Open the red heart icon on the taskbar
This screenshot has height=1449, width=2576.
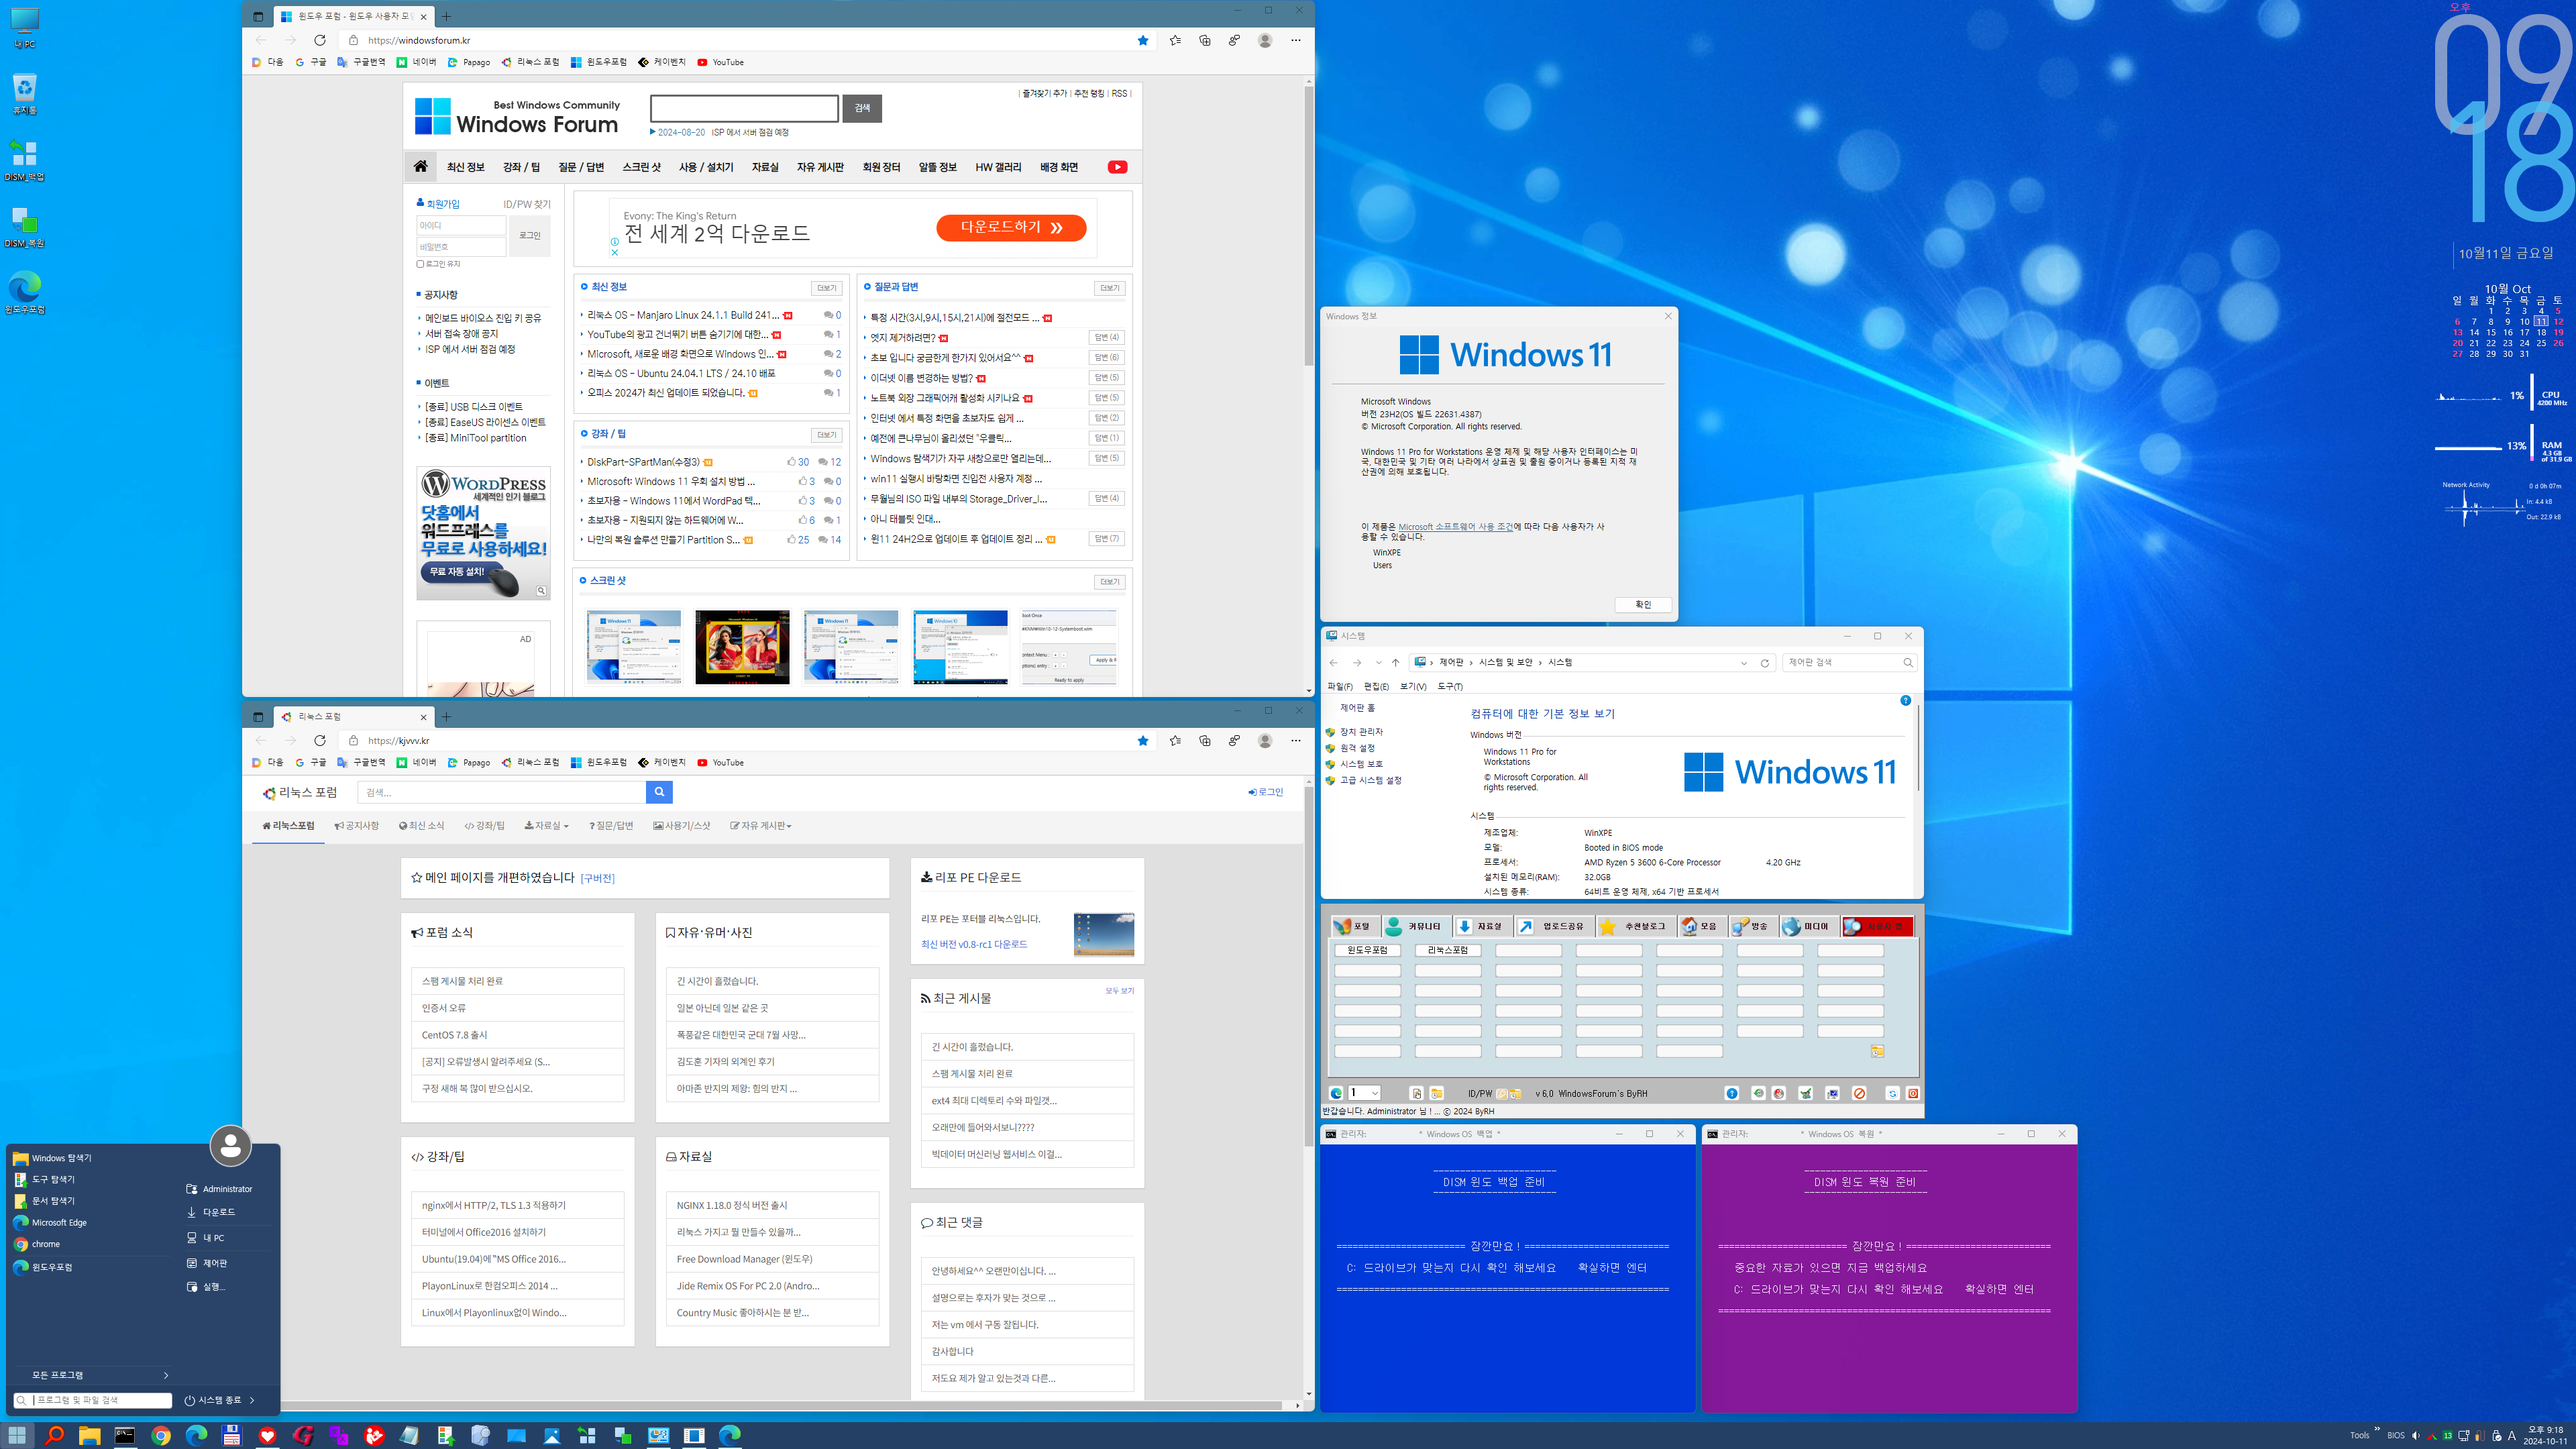pos(267,1435)
